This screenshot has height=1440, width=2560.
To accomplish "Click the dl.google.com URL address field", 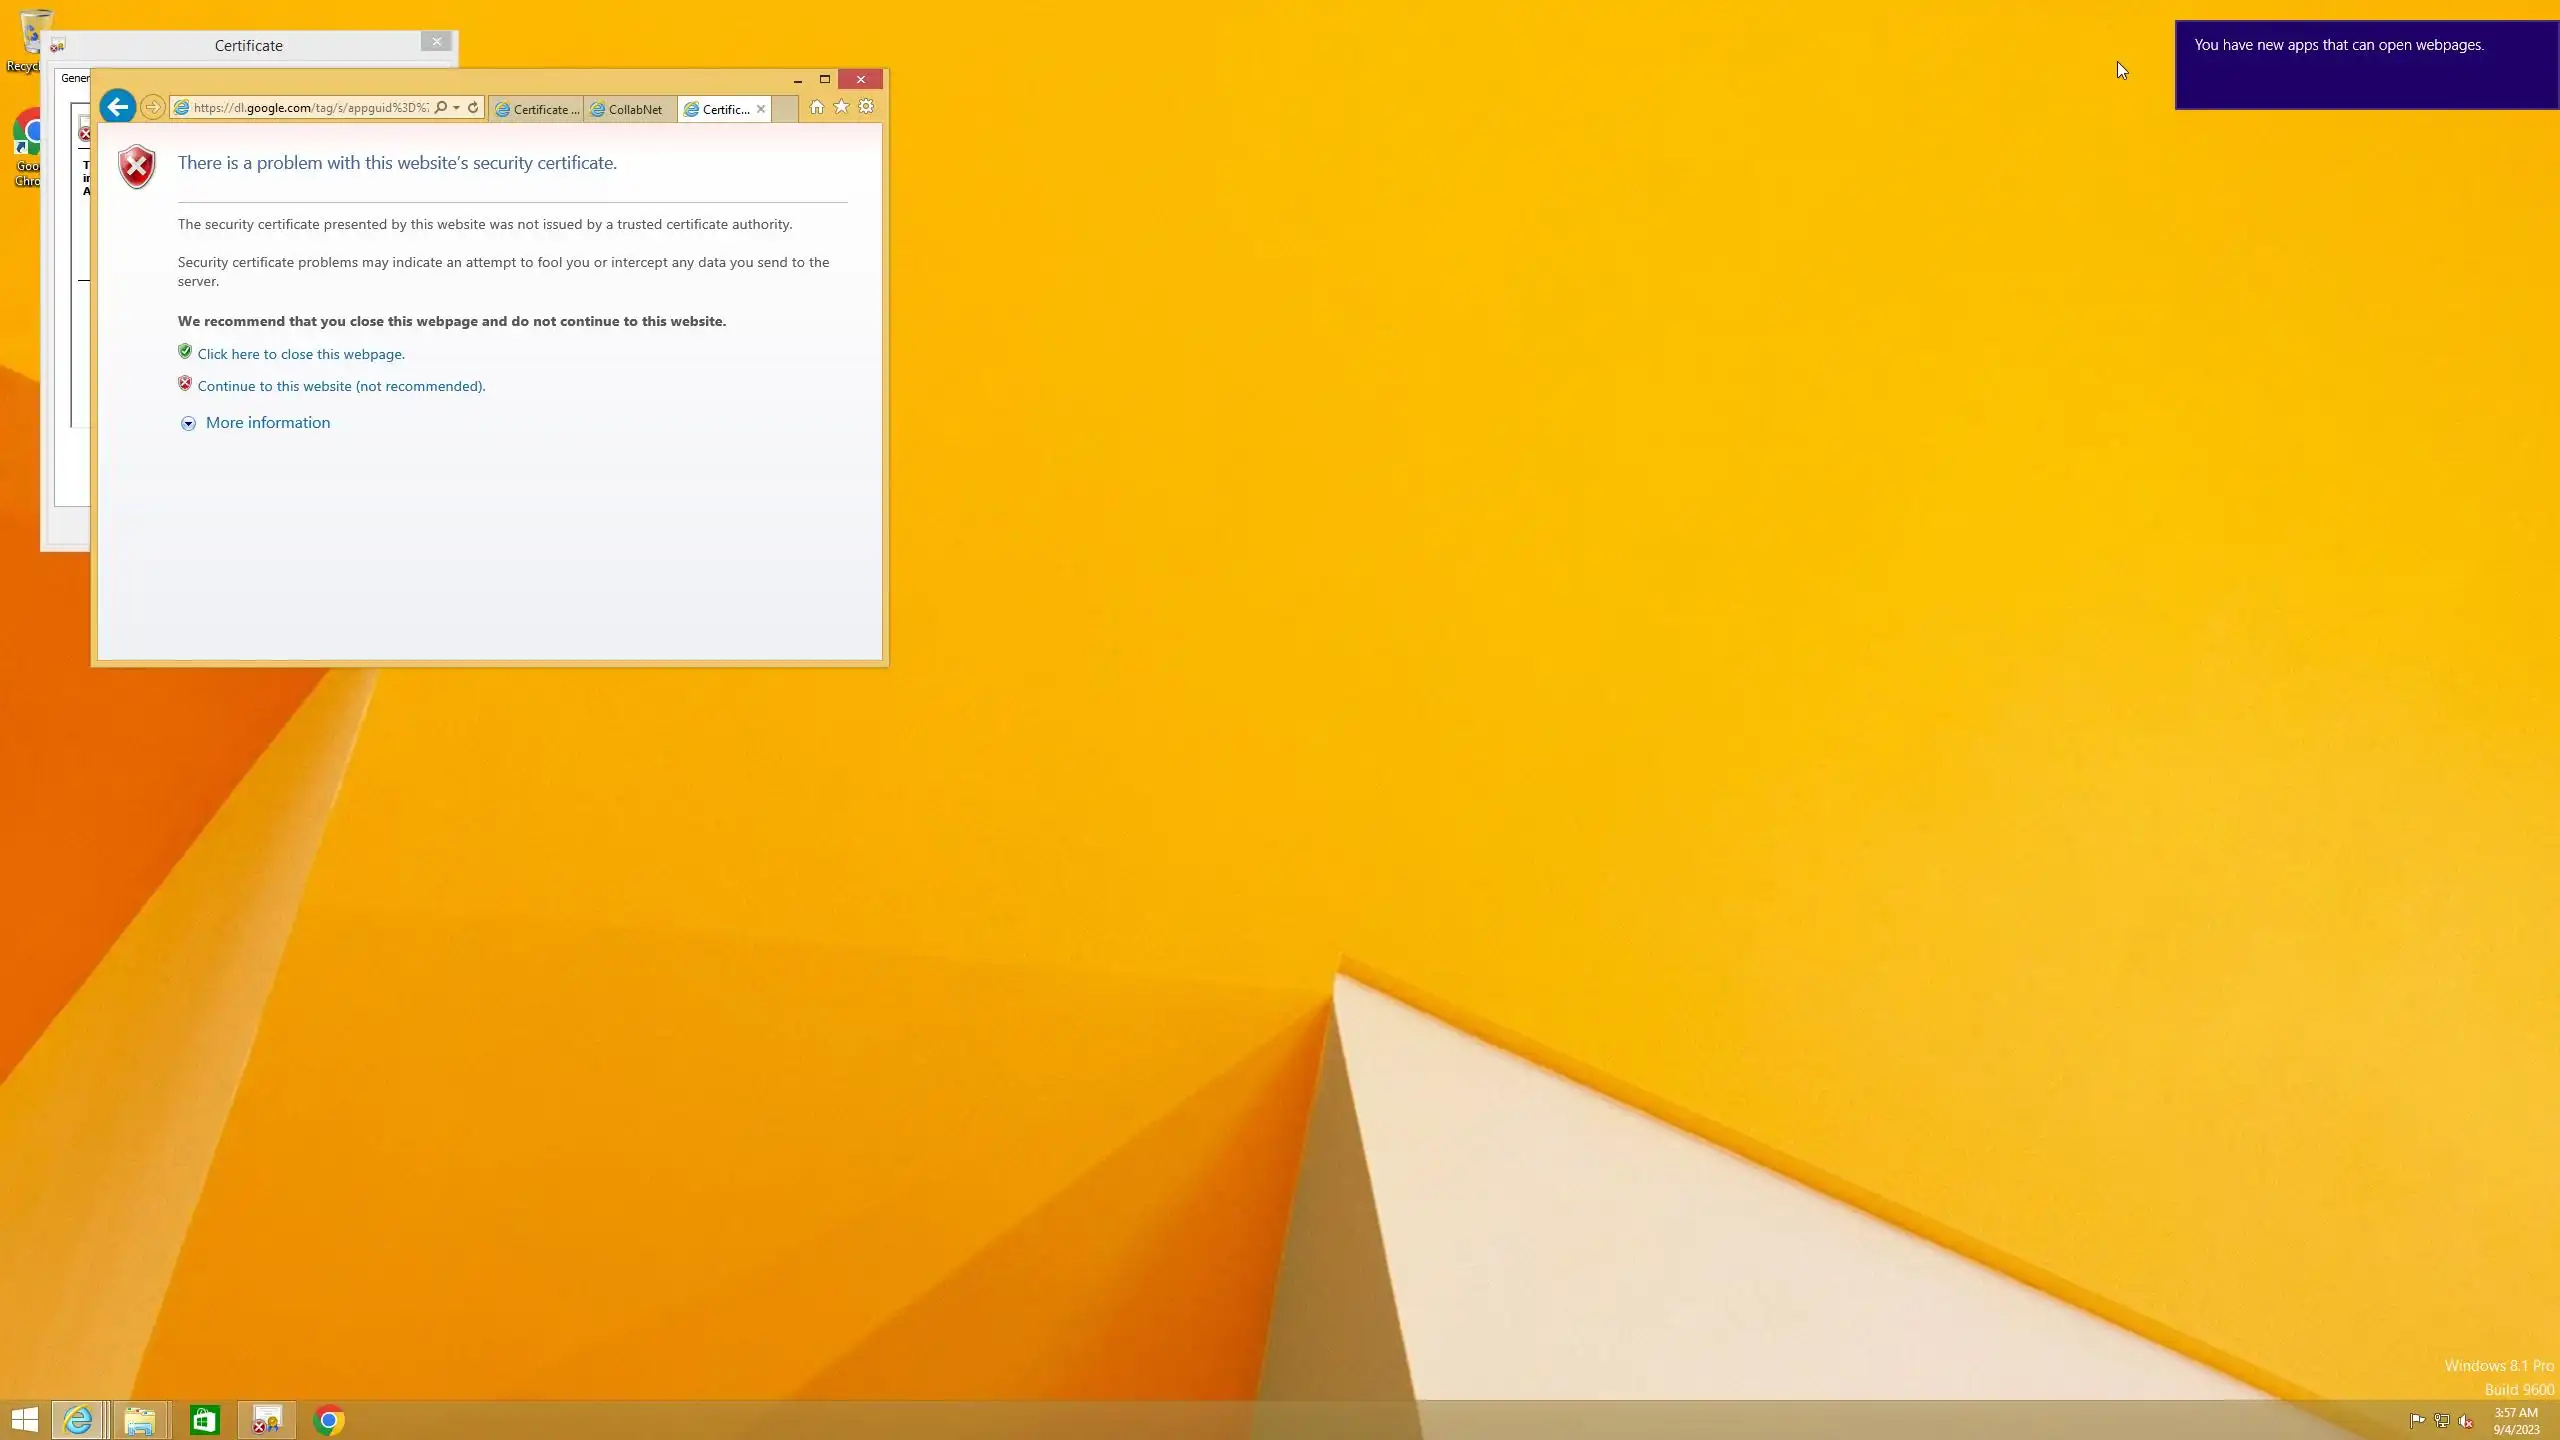I will (x=310, y=108).
